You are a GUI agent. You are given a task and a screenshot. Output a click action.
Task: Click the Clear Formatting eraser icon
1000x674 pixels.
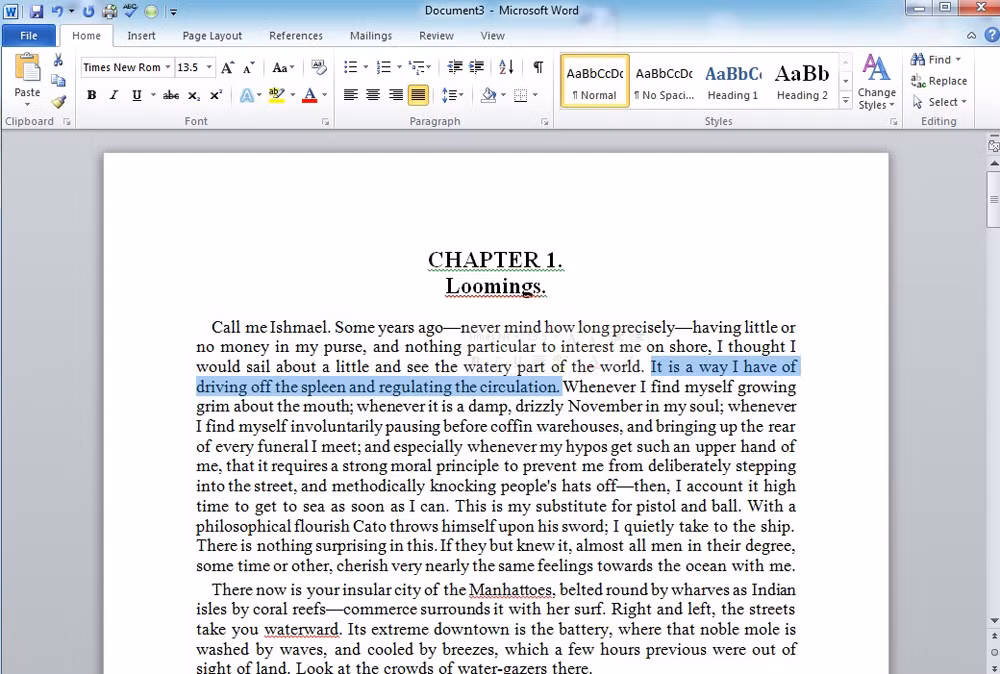click(x=318, y=67)
